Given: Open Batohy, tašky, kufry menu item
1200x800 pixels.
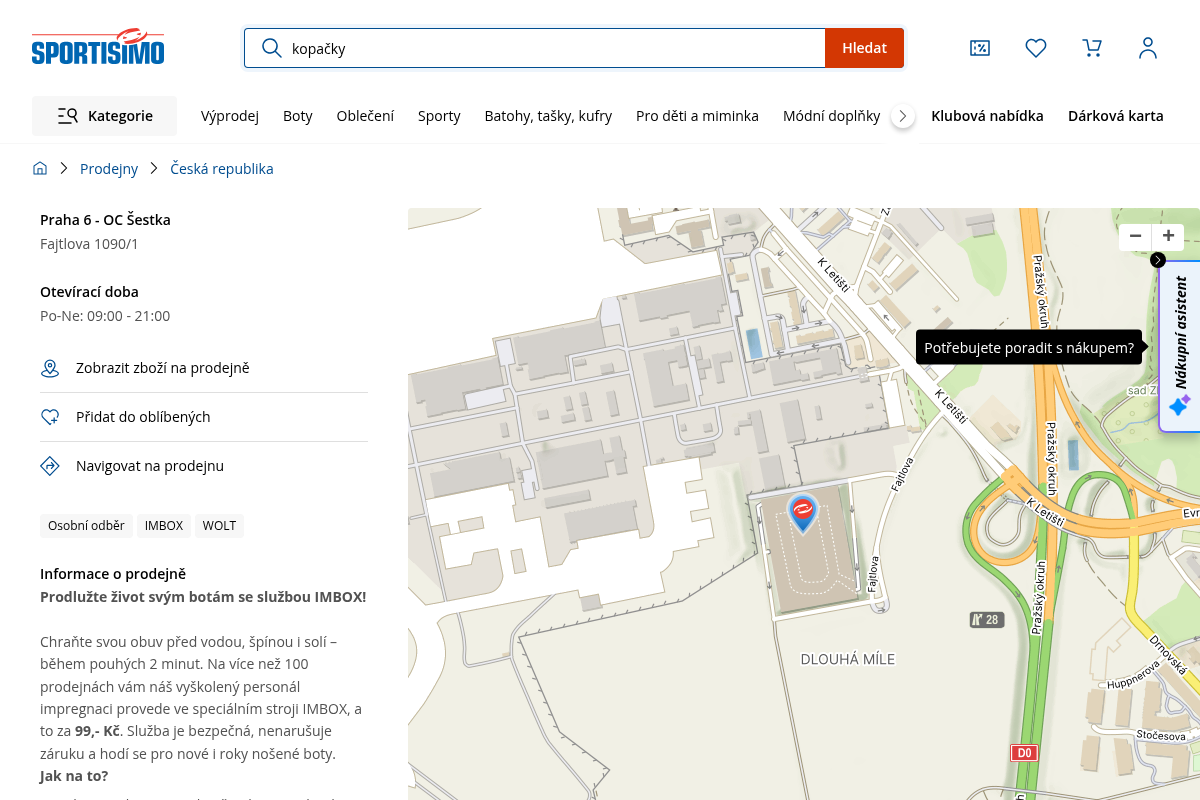Looking at the screenshot, I should click(548, 116).
